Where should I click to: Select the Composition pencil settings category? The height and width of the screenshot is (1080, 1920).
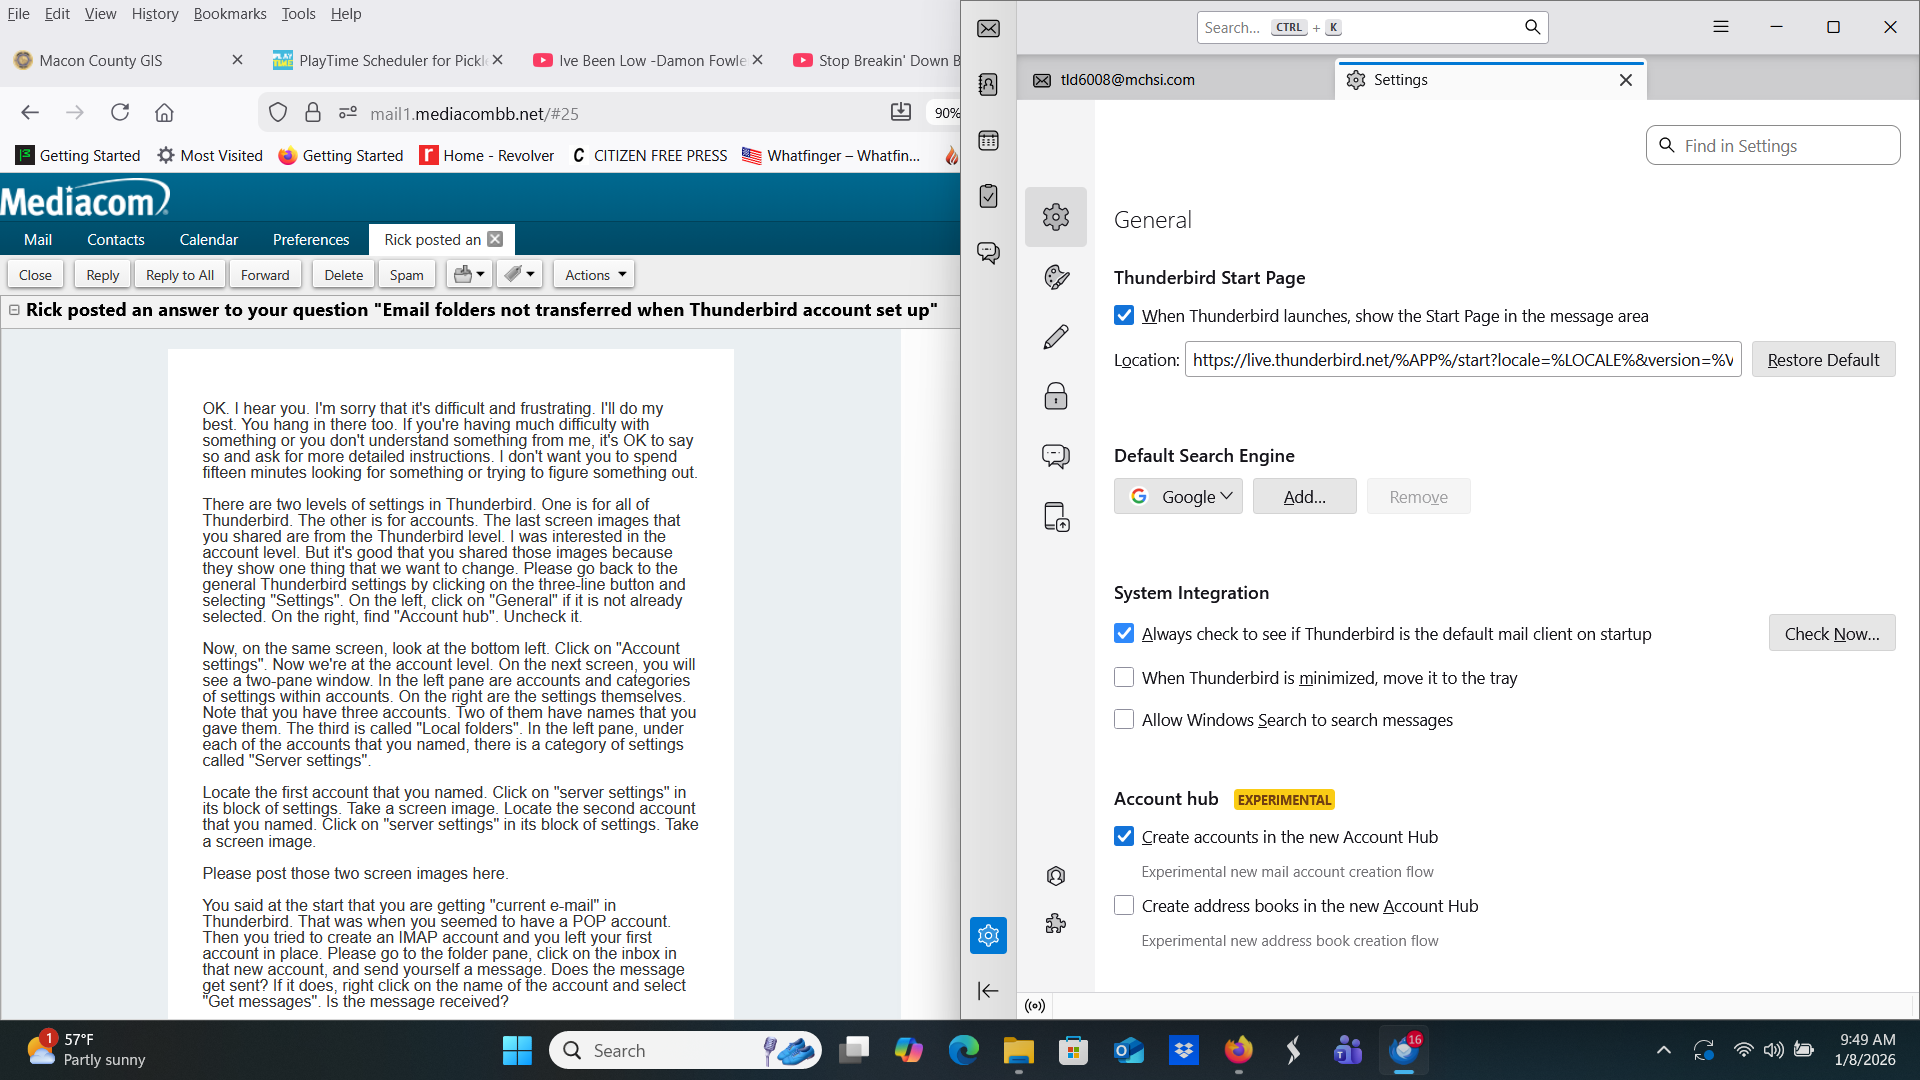coord(1056,337)
